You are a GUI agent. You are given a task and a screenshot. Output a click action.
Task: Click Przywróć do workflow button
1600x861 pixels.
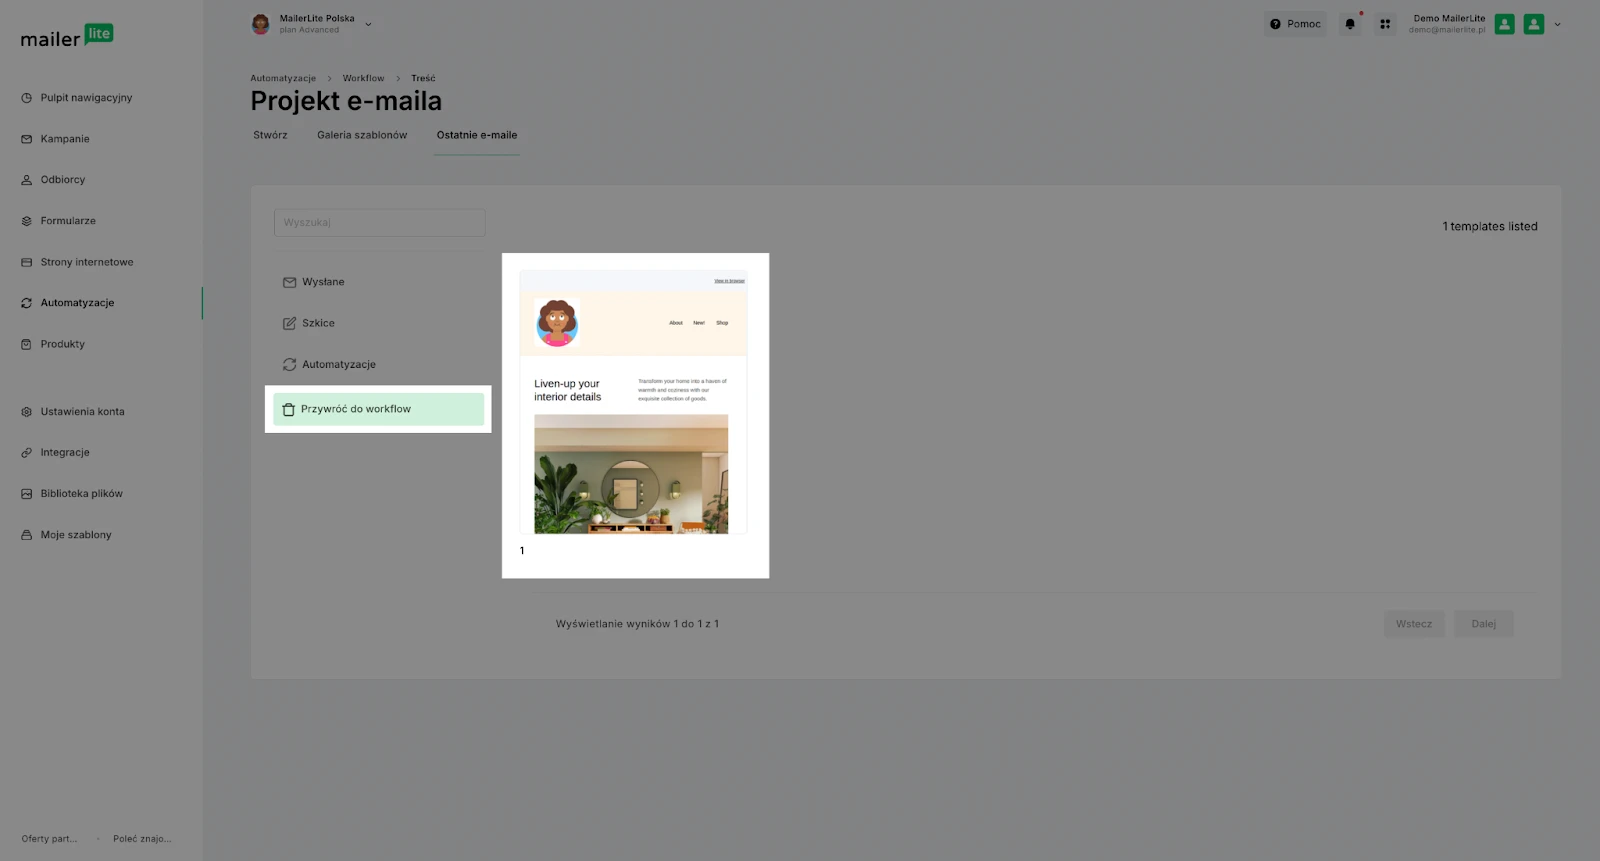point(378,409)
